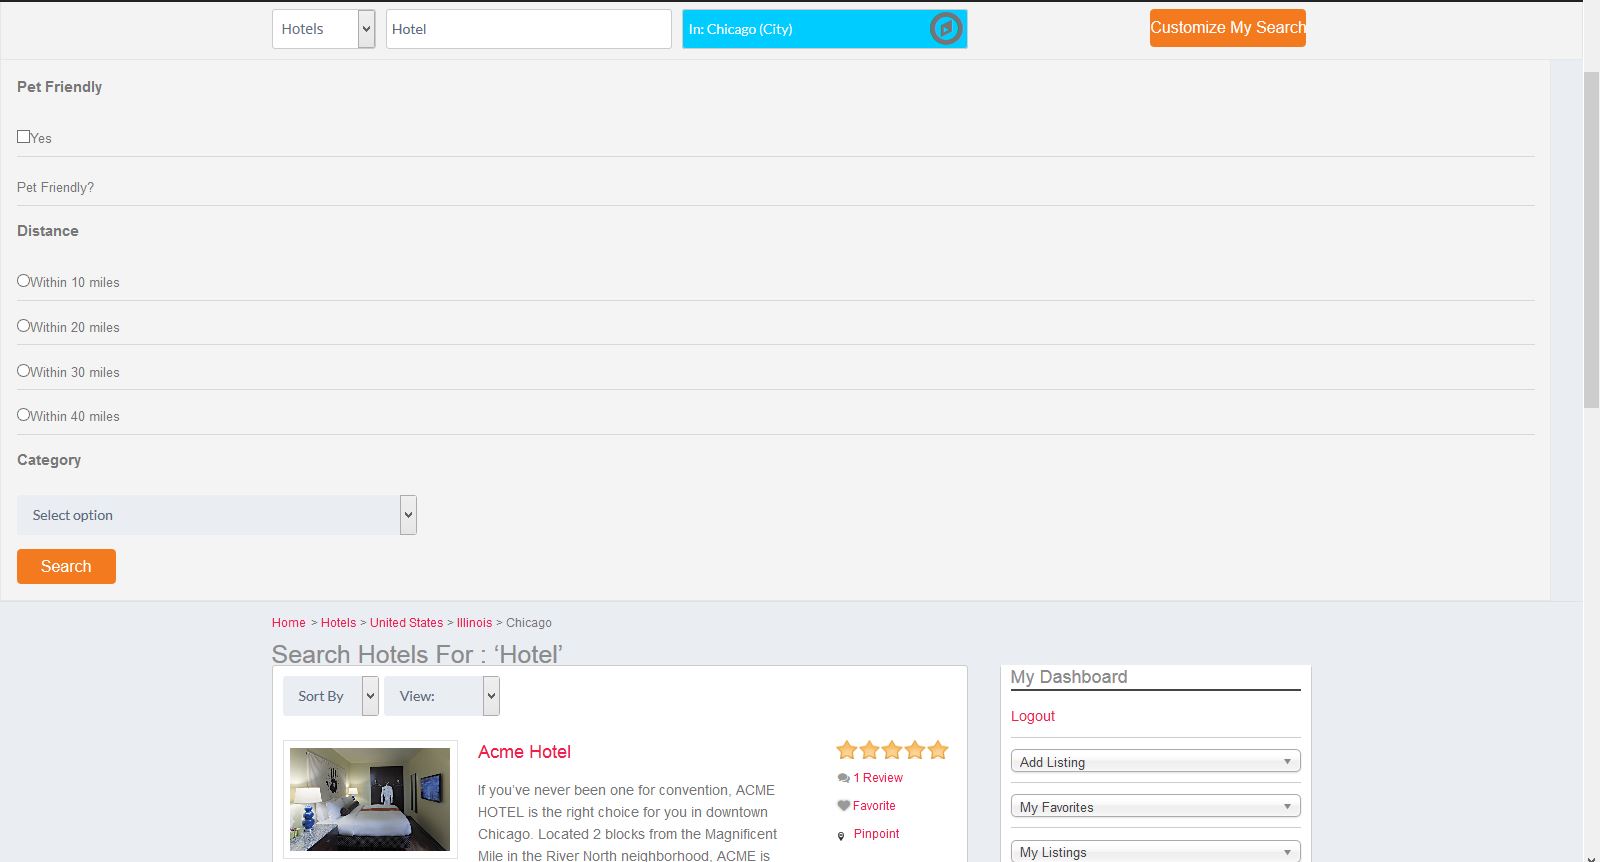Click the Pinpoint map marker icon
Image resolution: width=1600 pixels, height=862 pixels.
pos(841,835)
